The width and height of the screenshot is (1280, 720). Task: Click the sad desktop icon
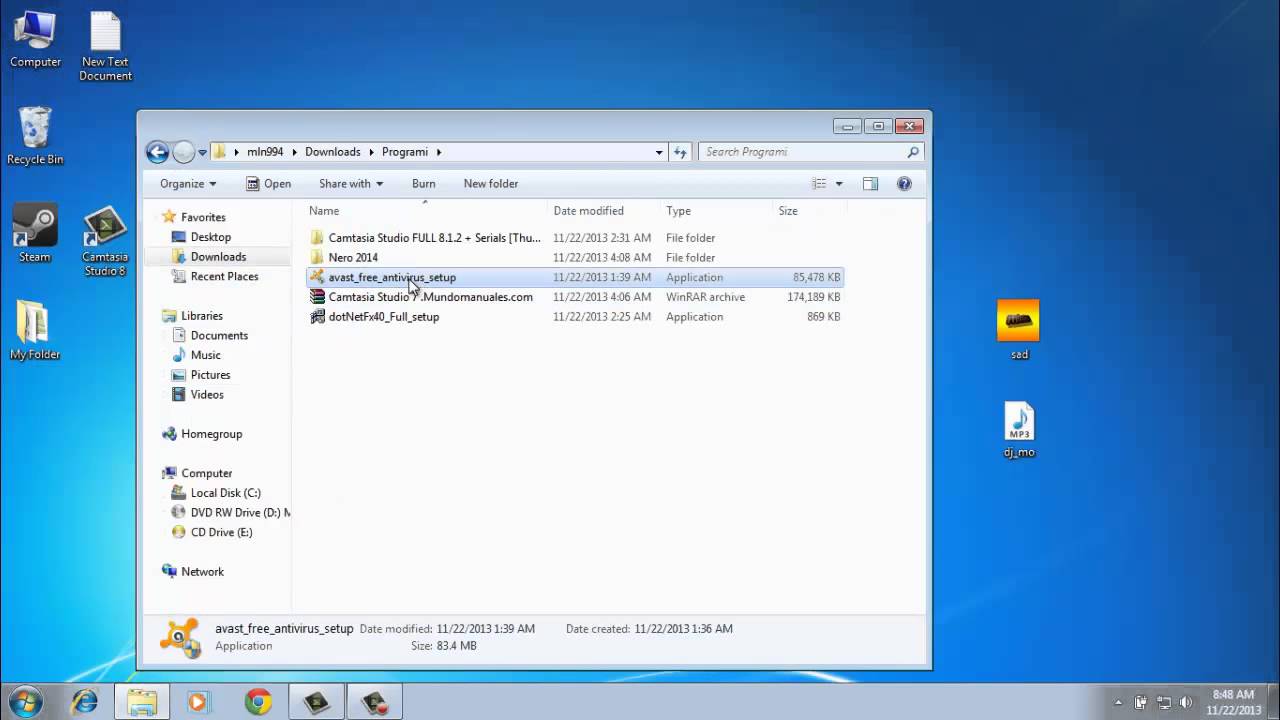tap(1019, 330)
